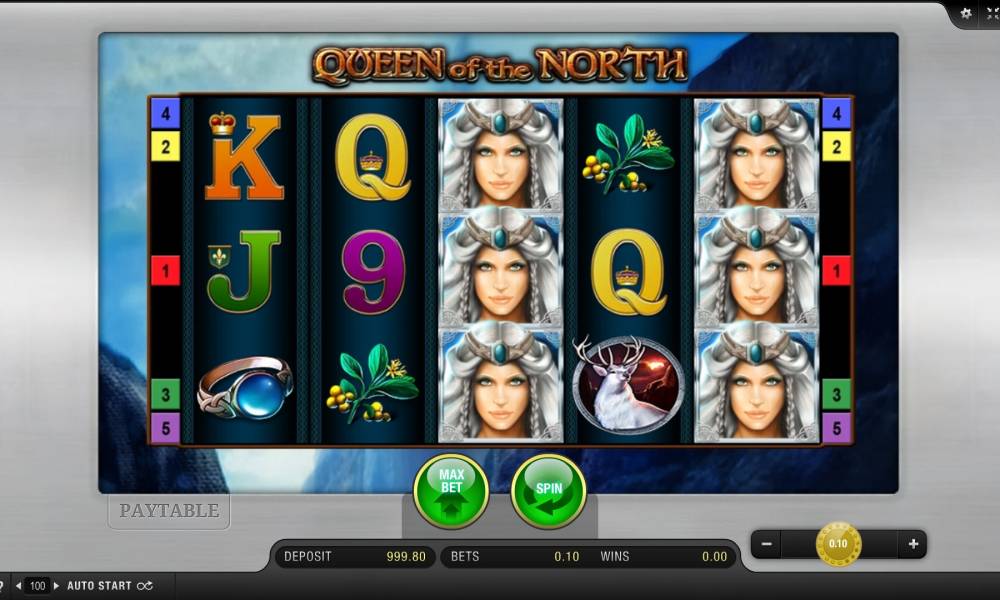Image resolution: width=1000 pixels, height=600 pixels.
Task: Toggle fullscreen with the arrows icon
Action: 993,13
